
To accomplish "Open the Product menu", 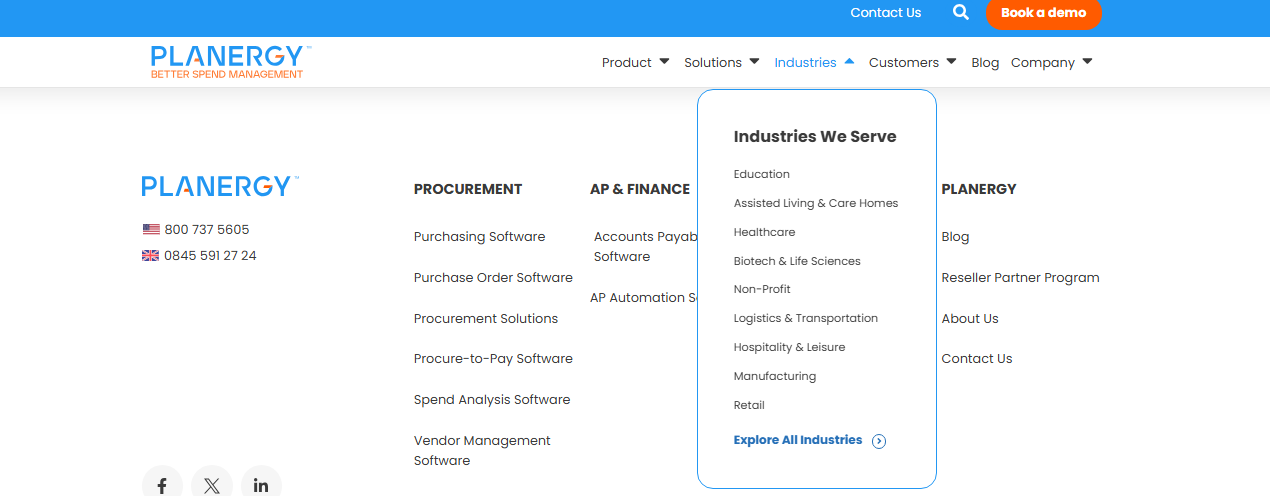I will pyautogui.click(x=627, y=62).
